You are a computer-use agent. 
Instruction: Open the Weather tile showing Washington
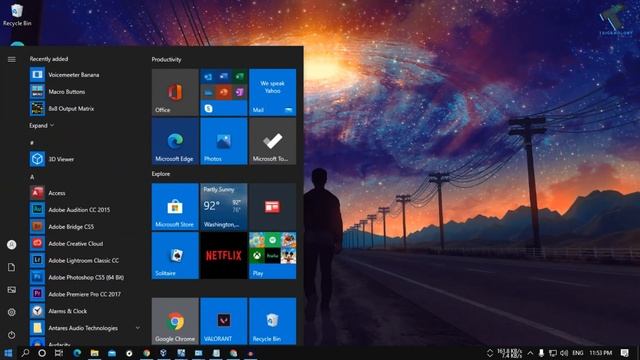[224, 207]
